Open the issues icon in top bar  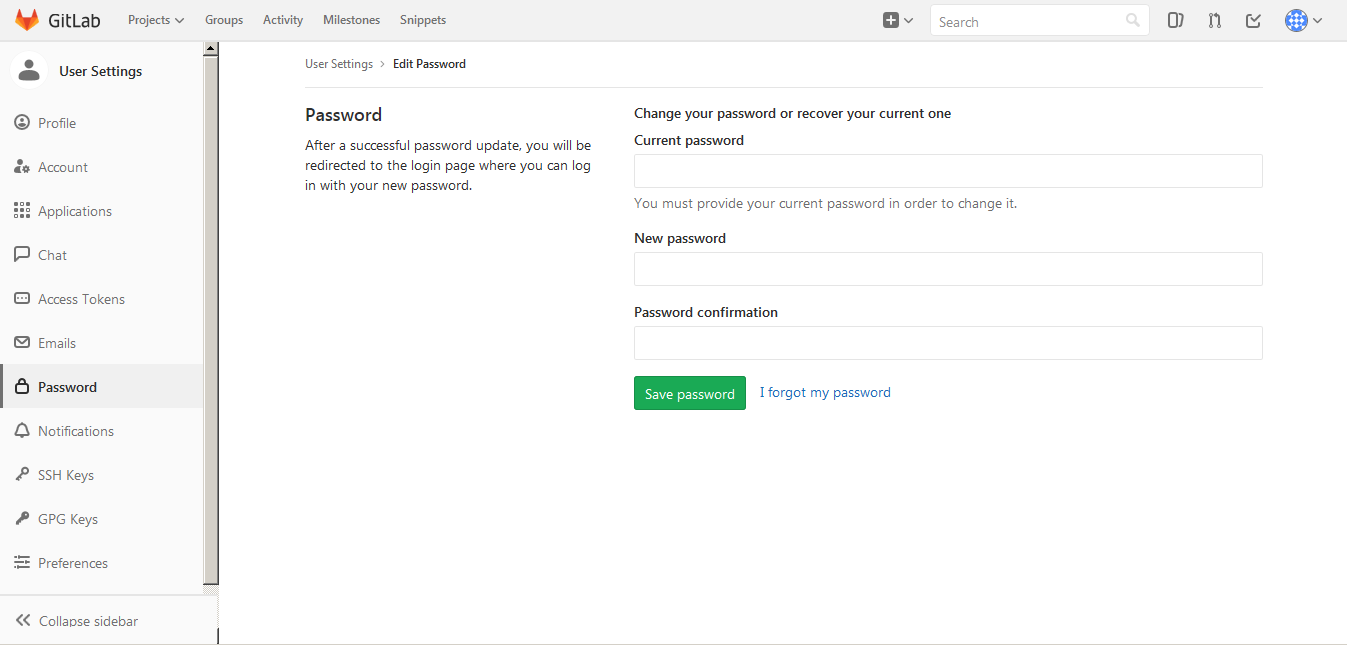(x=1176, y=20)
